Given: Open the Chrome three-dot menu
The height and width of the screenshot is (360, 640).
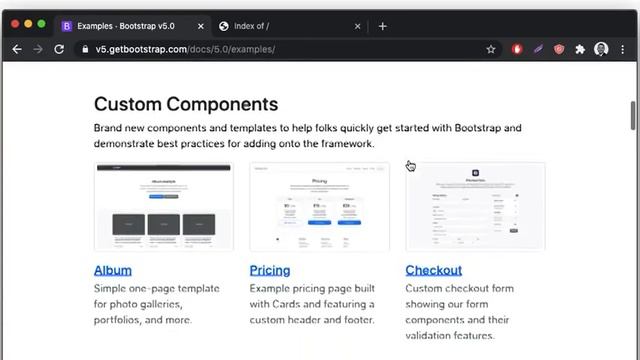Looking at the screenshot, I should pos(622,49).
